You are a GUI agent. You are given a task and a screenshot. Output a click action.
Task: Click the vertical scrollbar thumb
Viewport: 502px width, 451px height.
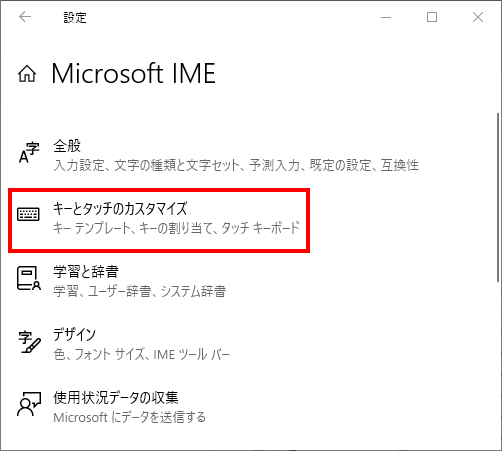pyautogui.click(x=498, y=197)
